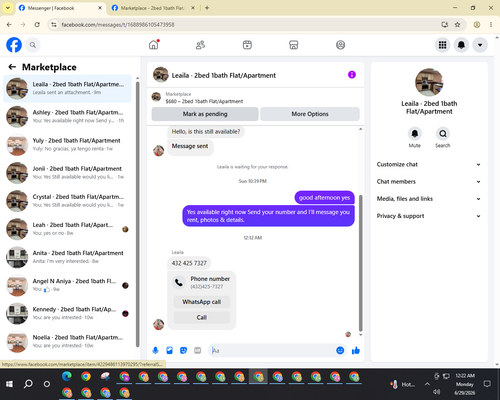Image resolution: width=500 pixels, height=400 pixels.
Task: Open the account dropdown arrow in header
Action: point(480,45)
